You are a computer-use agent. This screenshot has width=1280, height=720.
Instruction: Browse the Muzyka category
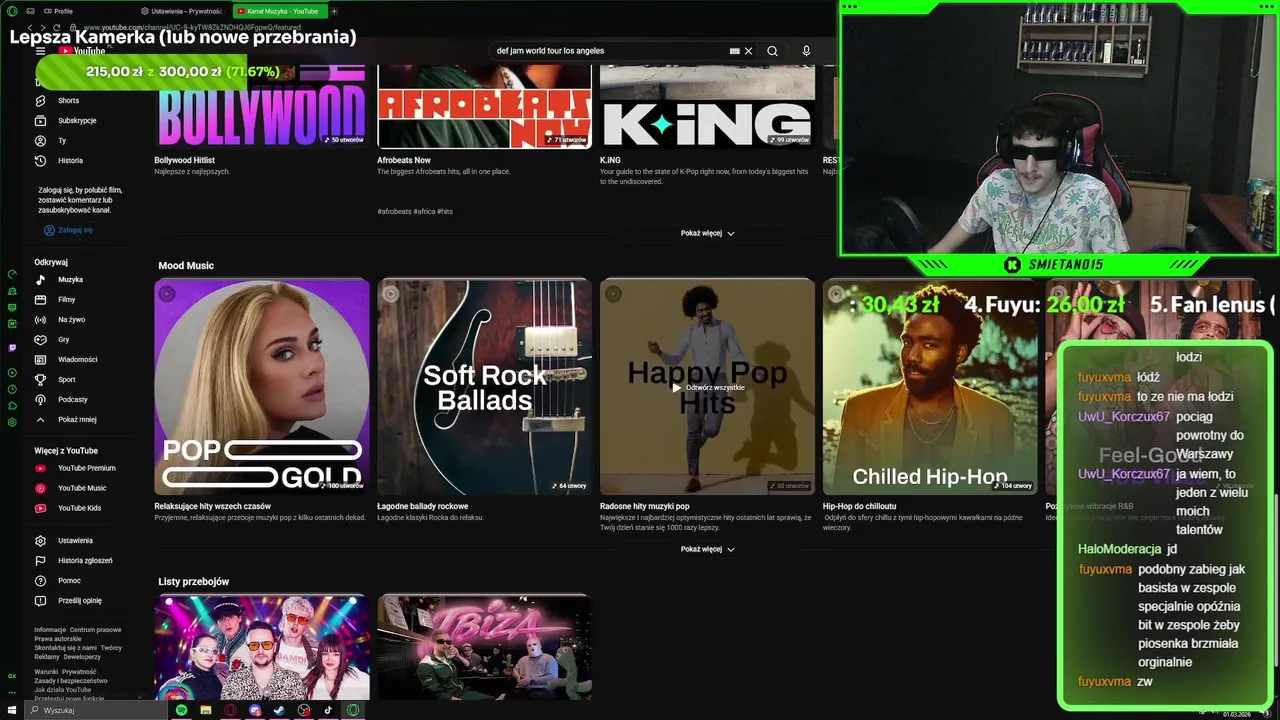pyautogui.click(x=70, y=280)
